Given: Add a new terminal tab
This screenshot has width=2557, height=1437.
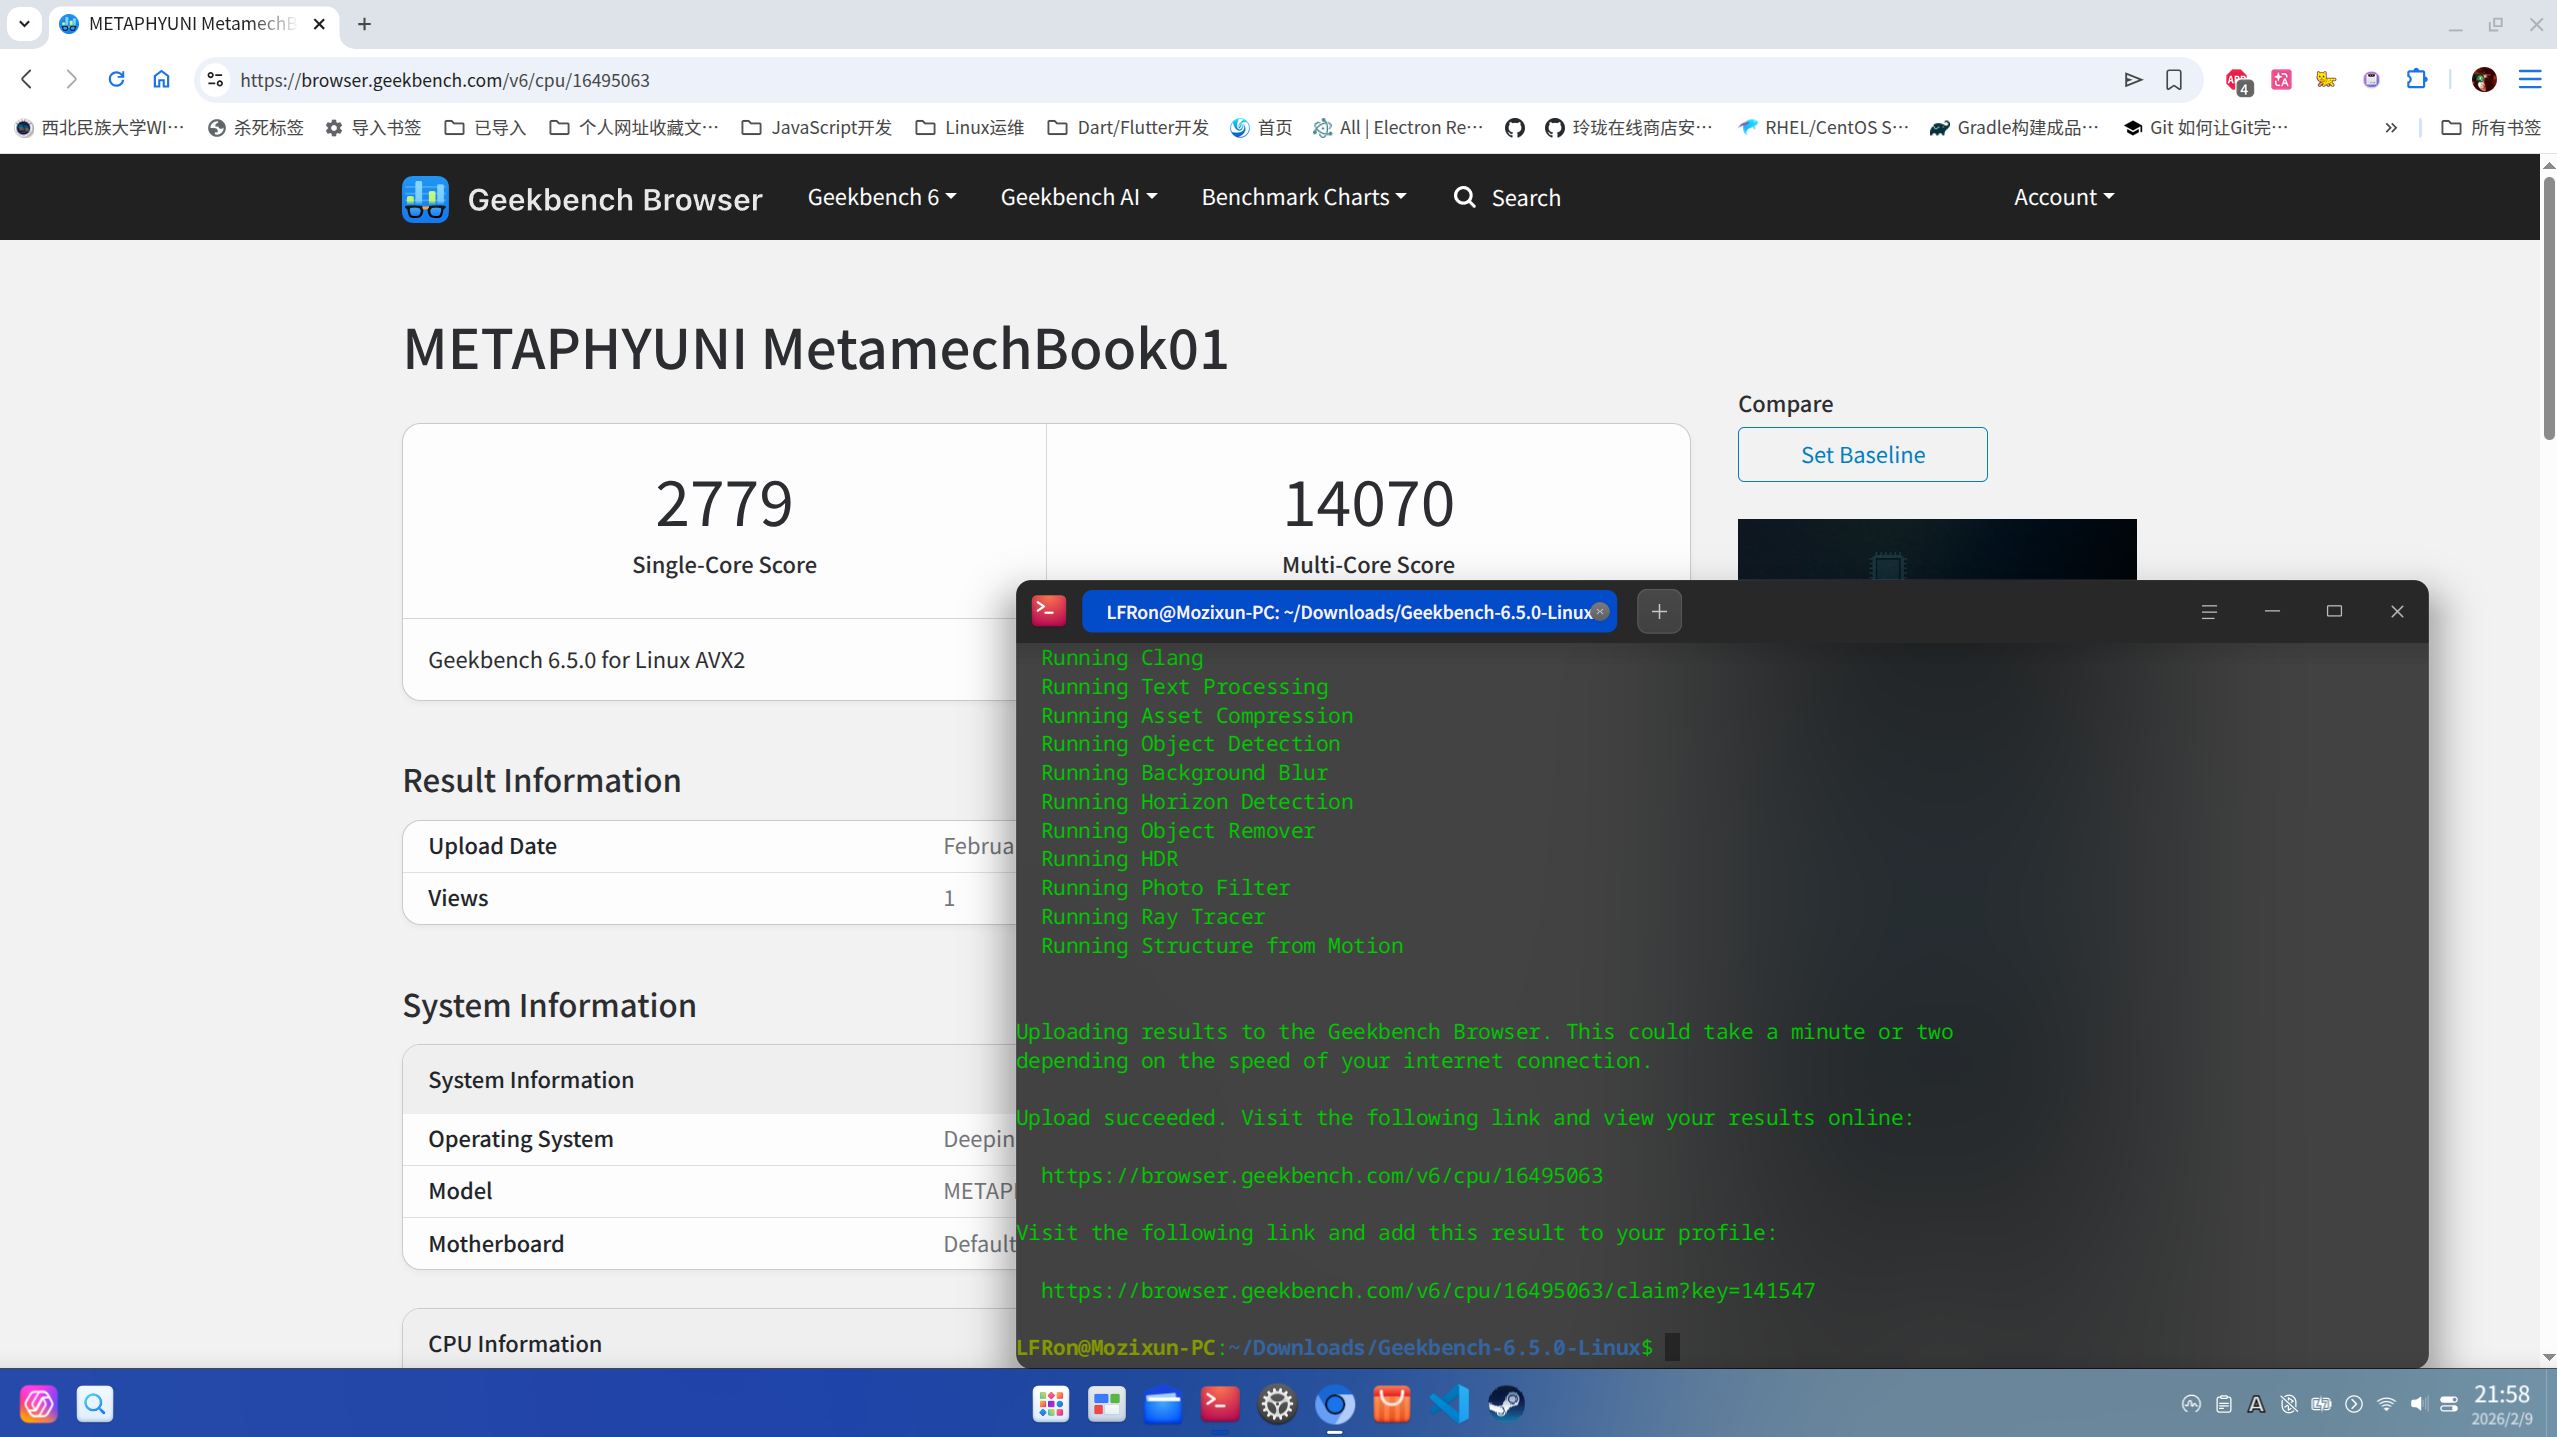Looking at the screenshot, I should (x=1659, y=612).
